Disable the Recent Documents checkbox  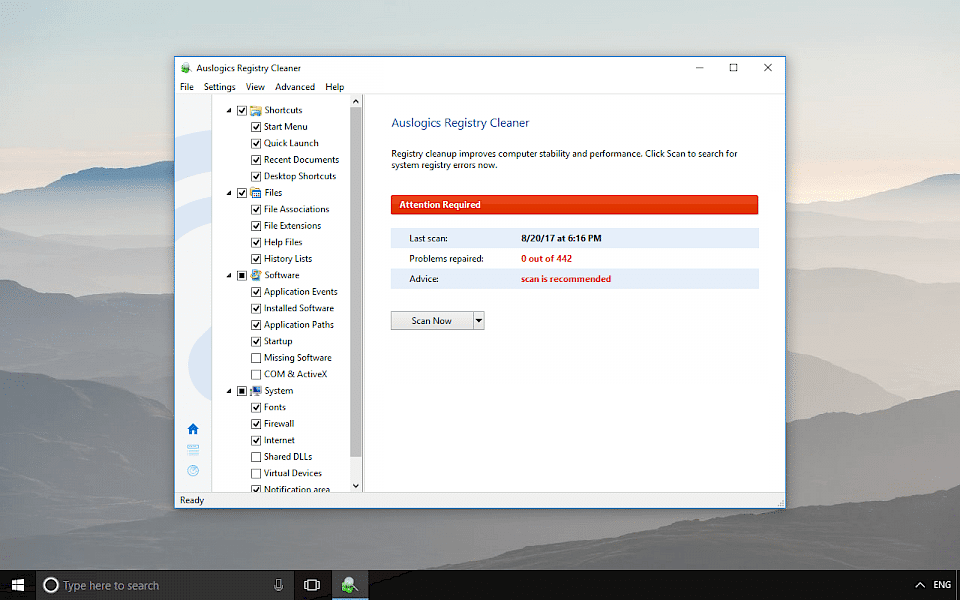[256, 160]
